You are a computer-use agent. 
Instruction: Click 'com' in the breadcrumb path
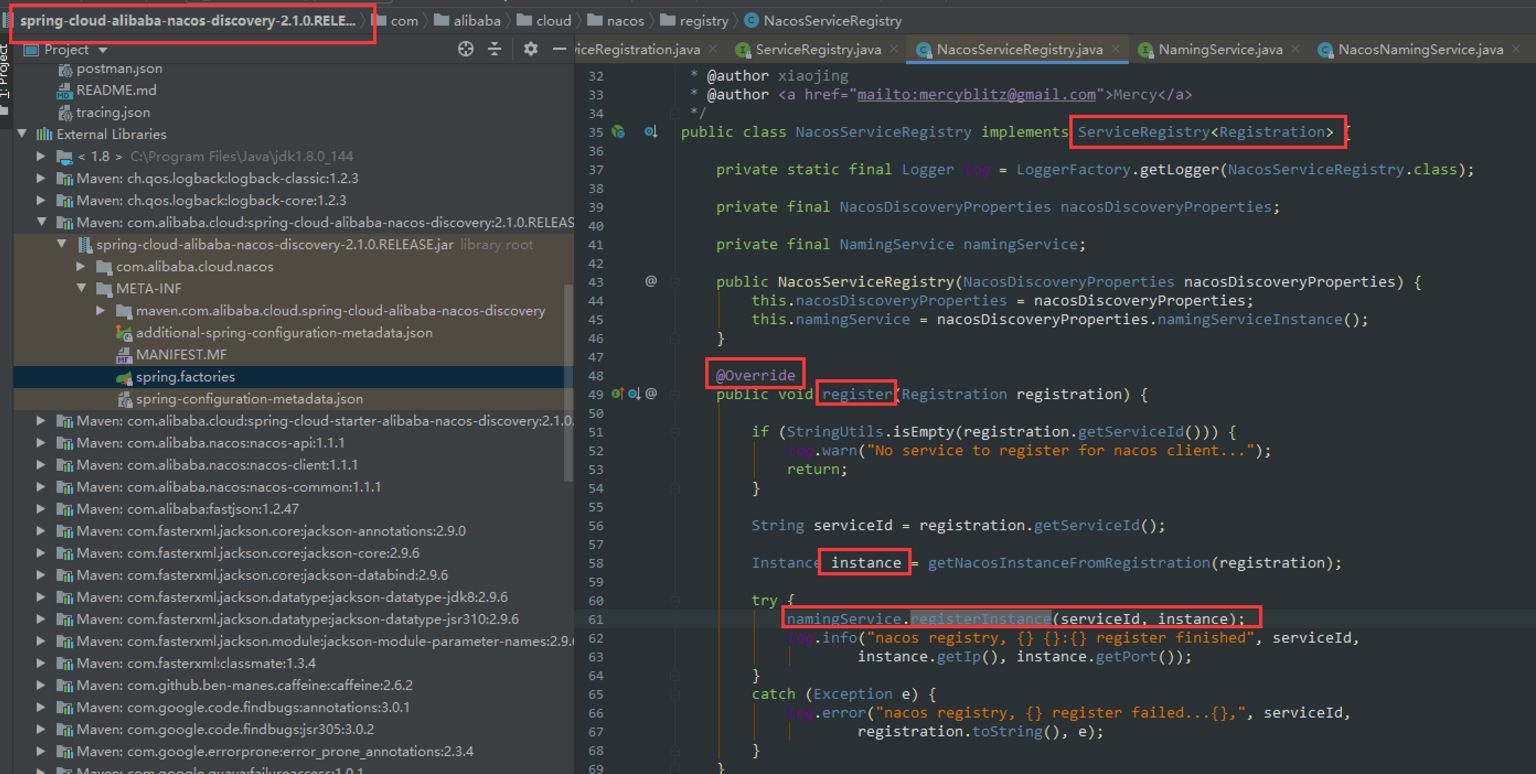[x=404, y=20]
